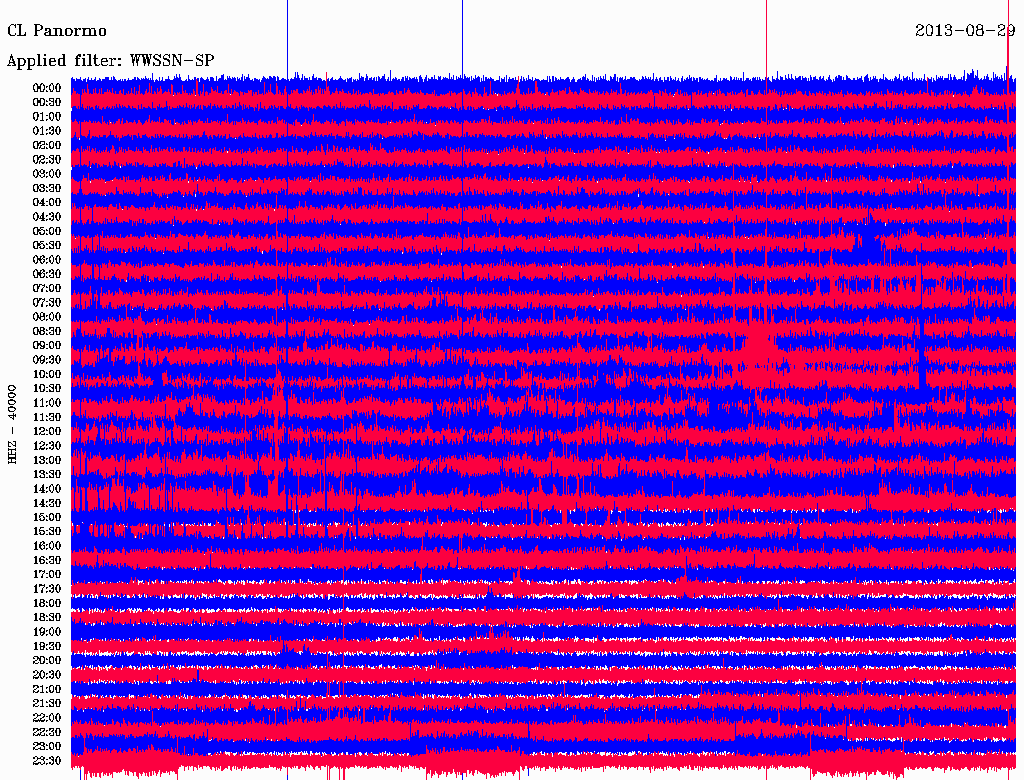Image resolution: width=1024 pixels, height=780 pixels.
Task: Select the 00:00 time label
Action: (x=47, y=88)
